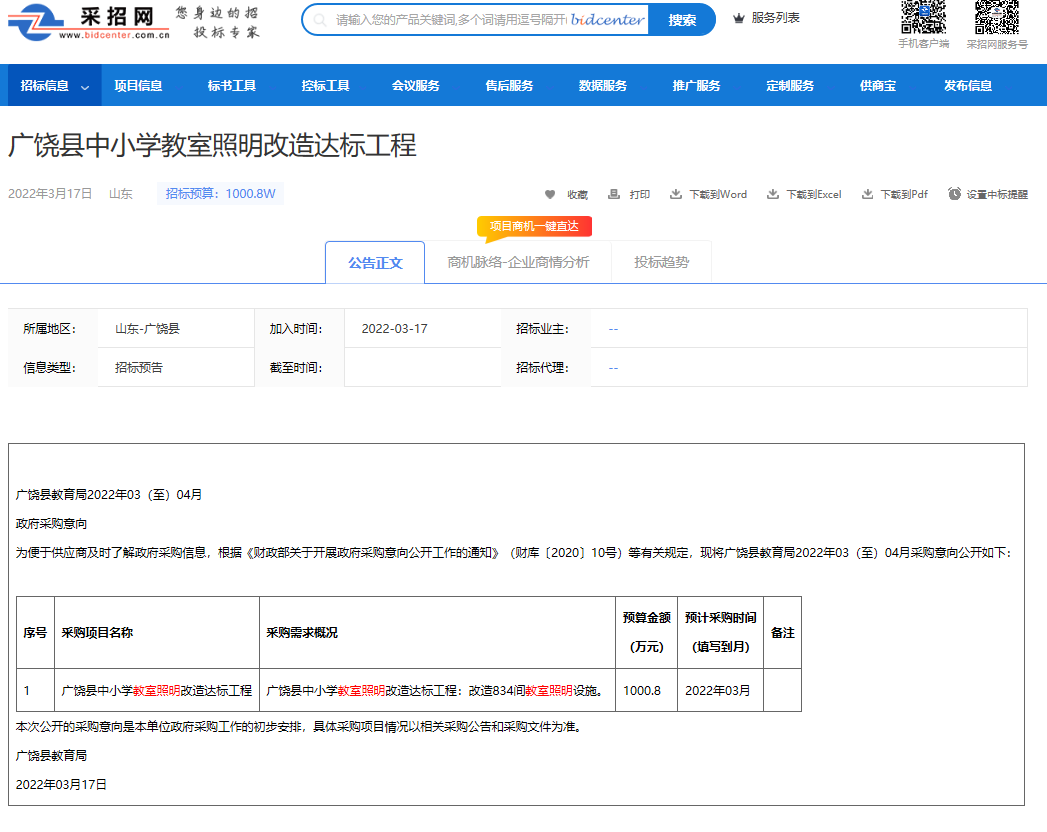This screenshot has height=832, width=1047.
Task: Expand the 招标信息 dropdown arrow
Action: point(85,87)
